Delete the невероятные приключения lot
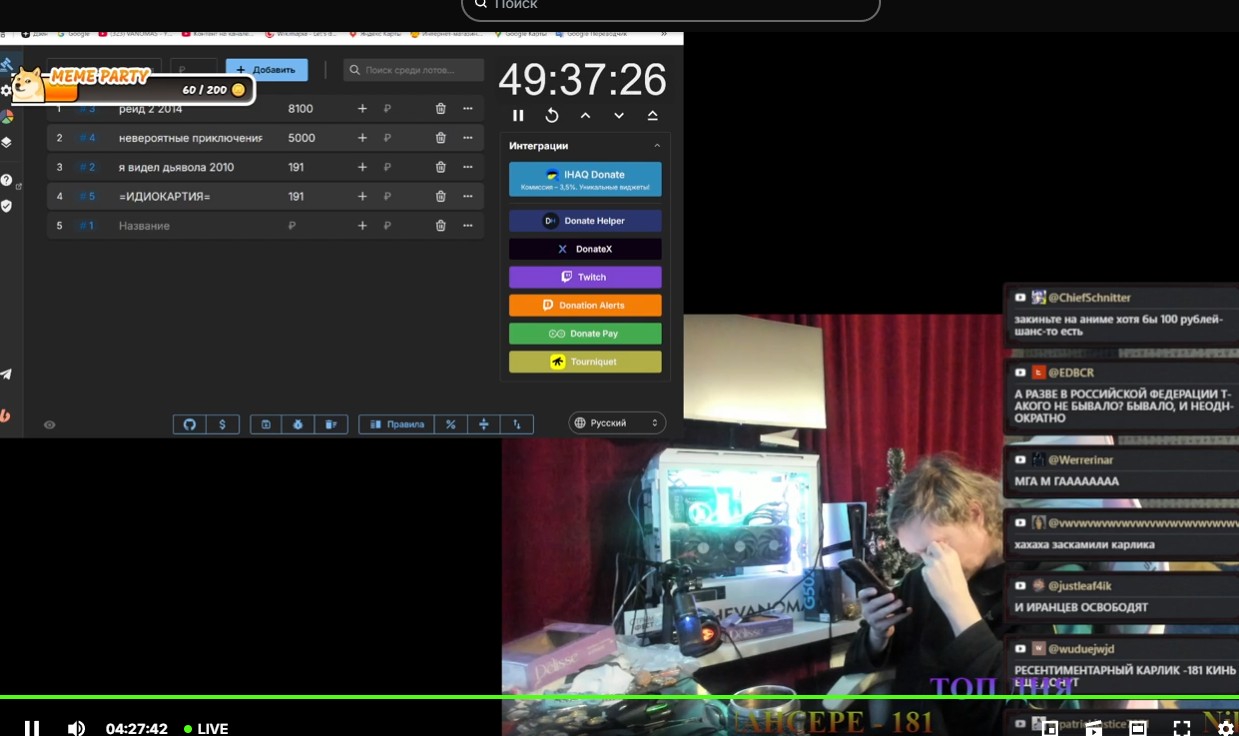Viewport: 1239px width, 736px height. coord(441,138)
